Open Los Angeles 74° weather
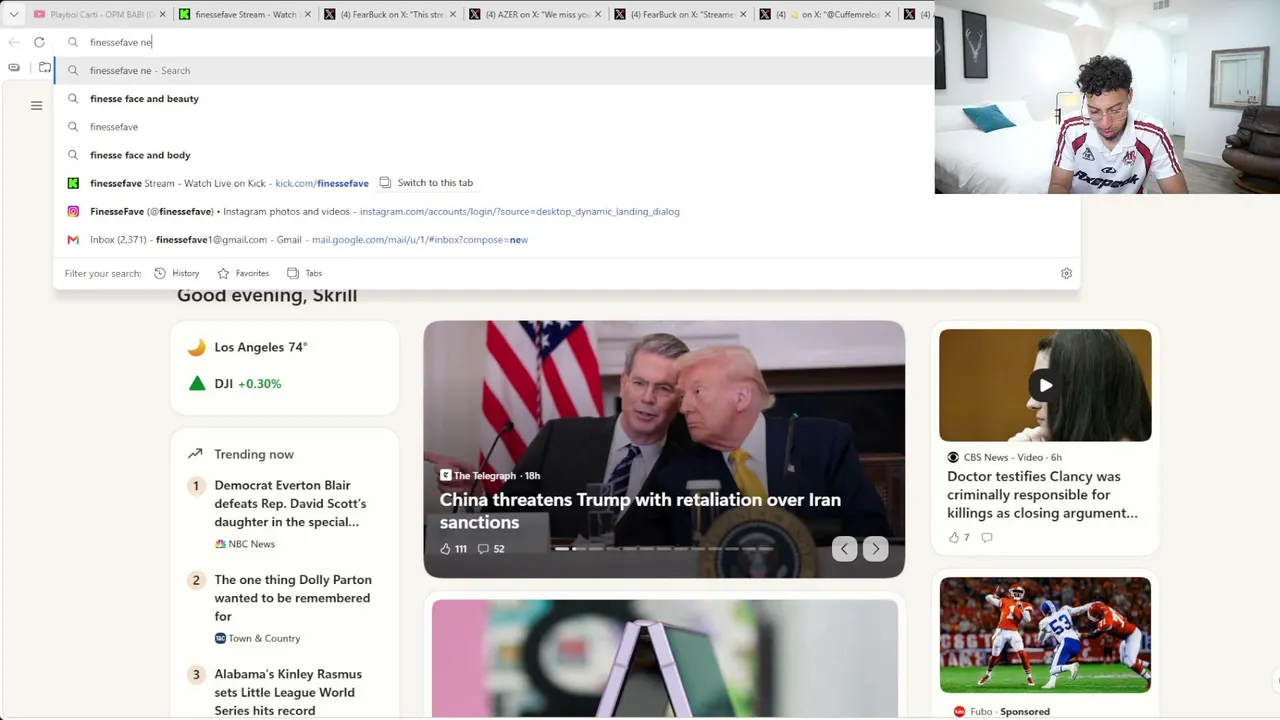1280x720 pixels. pyautogui.click(x=261, y=347)
